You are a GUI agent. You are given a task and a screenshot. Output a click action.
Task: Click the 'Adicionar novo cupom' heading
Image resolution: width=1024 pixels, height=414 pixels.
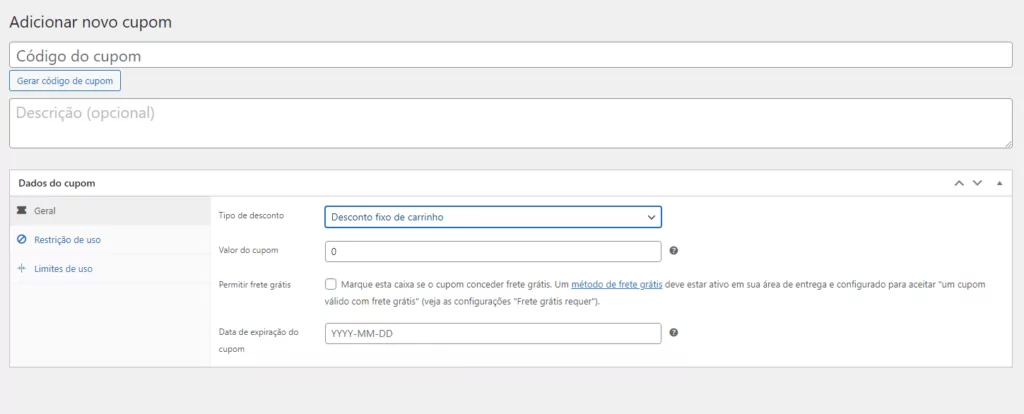tap(90, 22)
